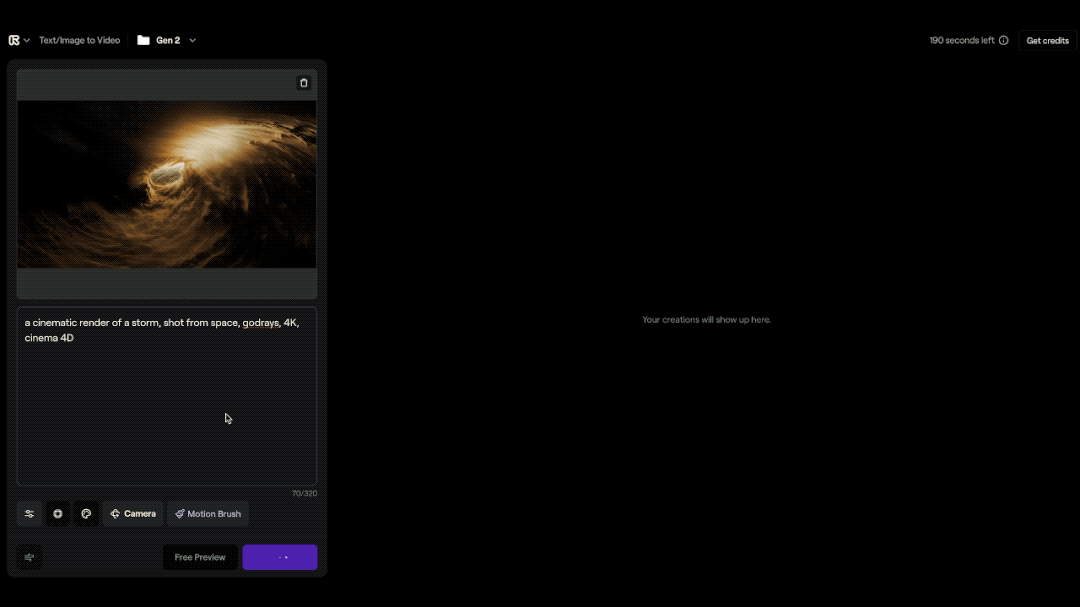Click the storm image thumbnail
The height and width of the screenshot is (607, 1080).
point(167,184)
